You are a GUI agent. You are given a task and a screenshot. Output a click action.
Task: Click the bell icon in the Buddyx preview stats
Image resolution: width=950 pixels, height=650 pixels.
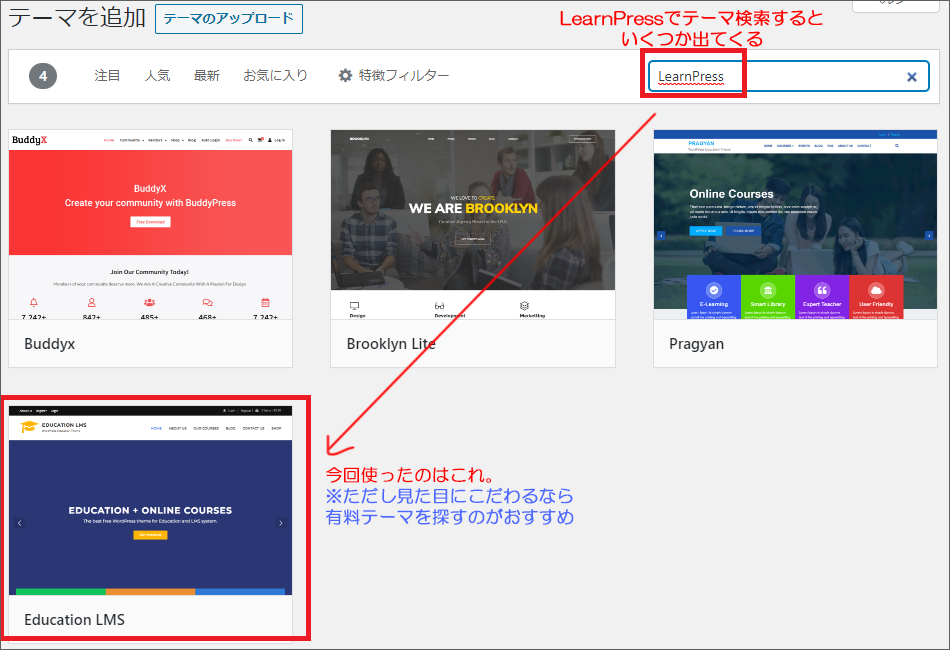33,303
